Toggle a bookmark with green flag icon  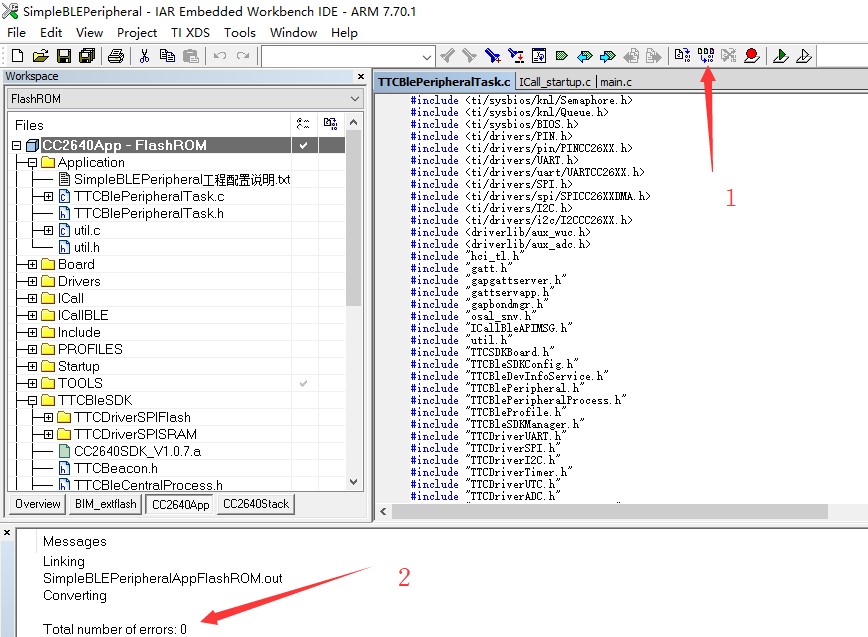coord(561,56)
